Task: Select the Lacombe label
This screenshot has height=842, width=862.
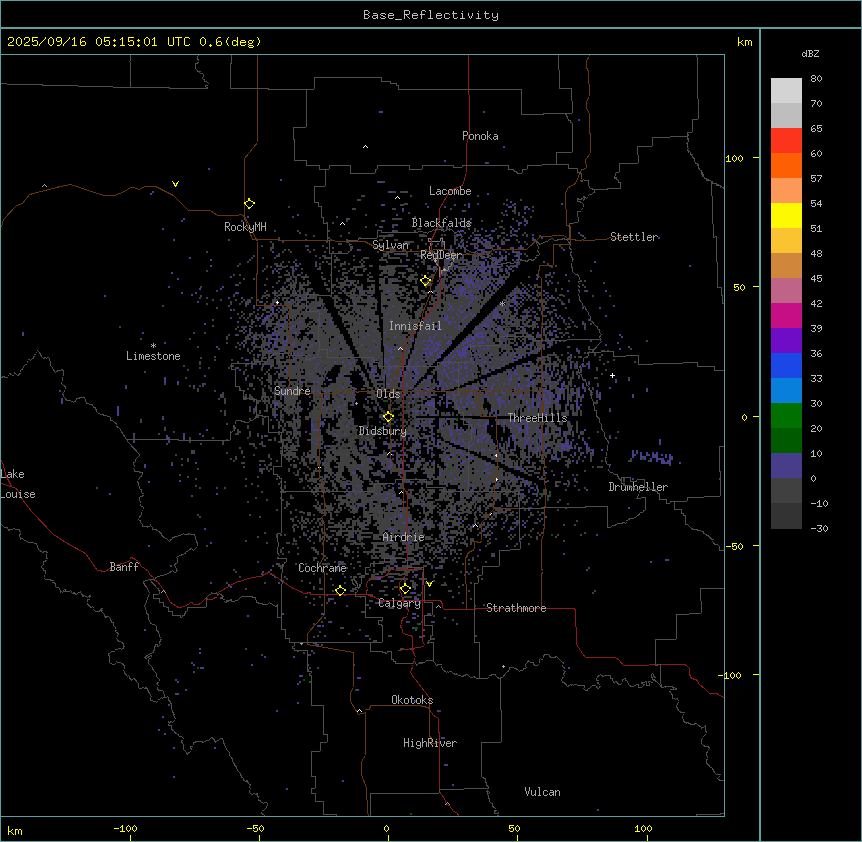Action: point(450,191)
